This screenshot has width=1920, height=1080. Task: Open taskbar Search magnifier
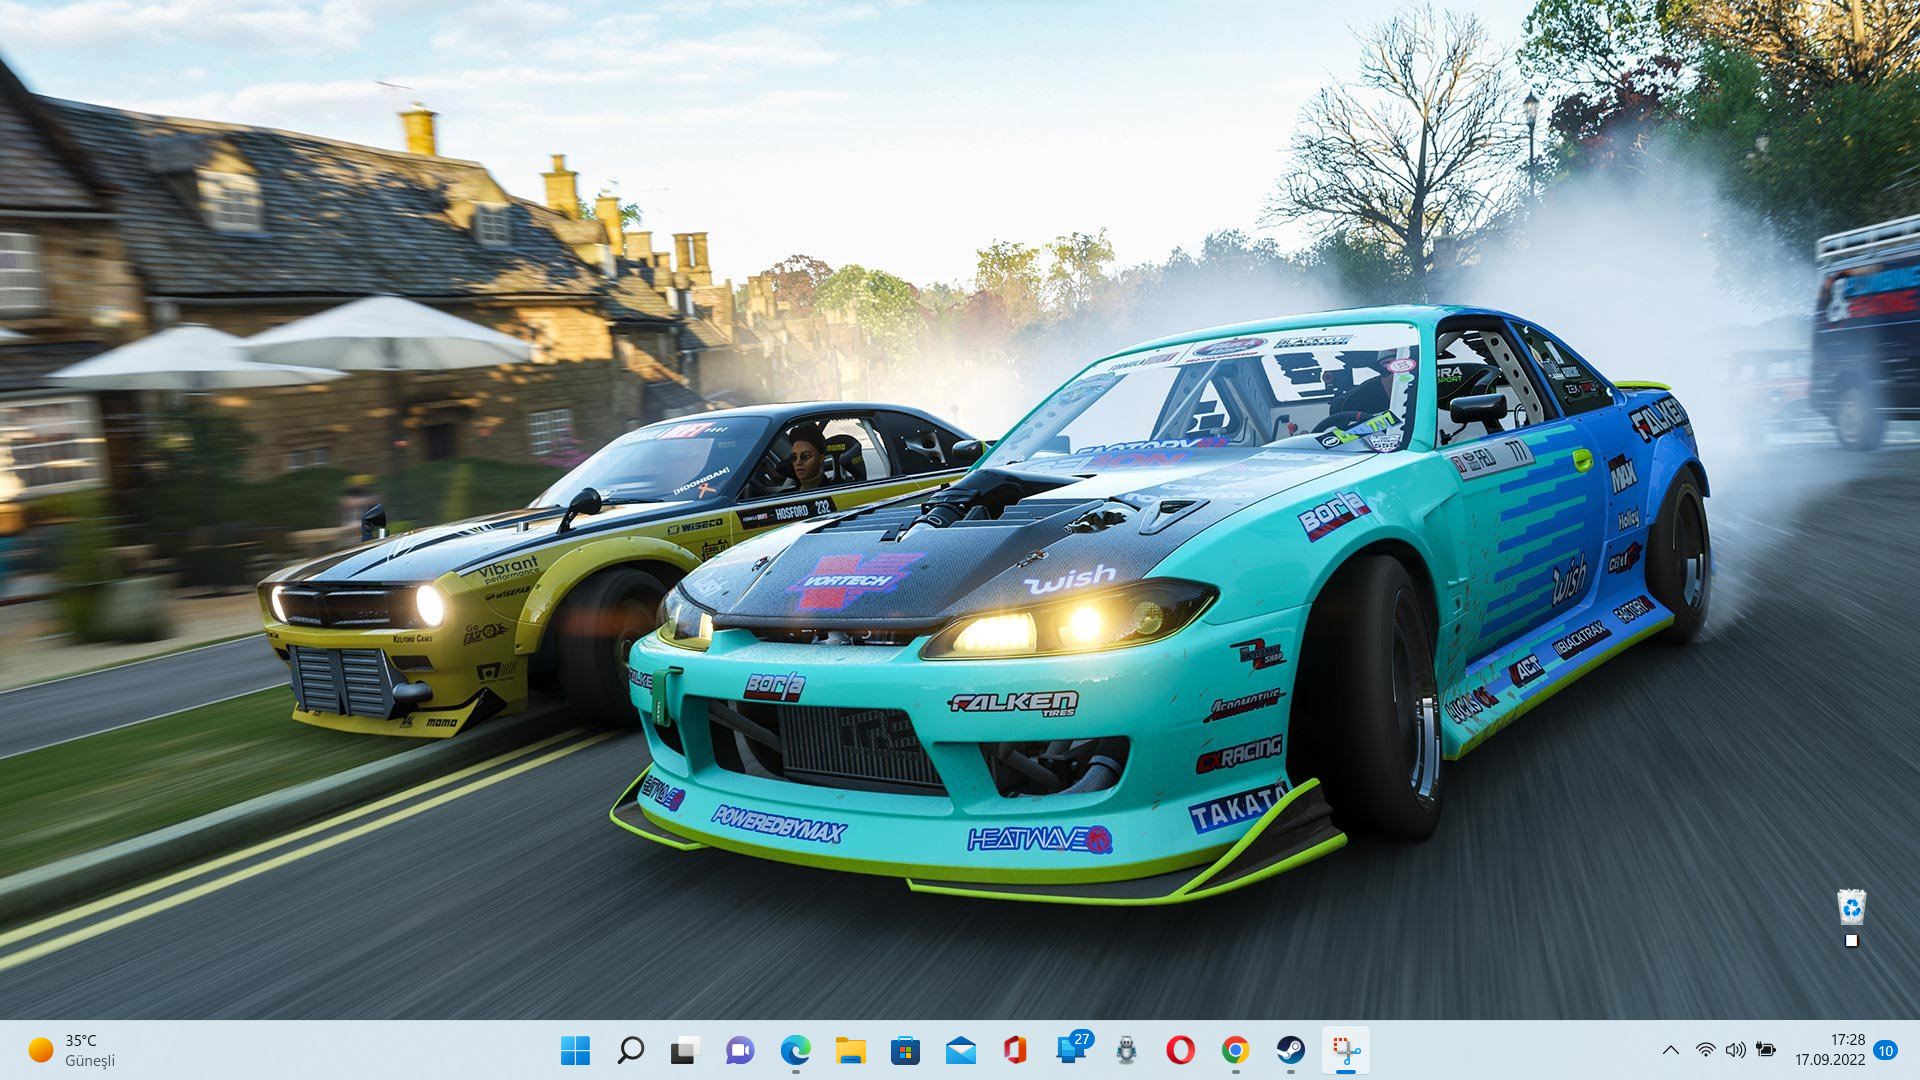[x=630, y=1050]
